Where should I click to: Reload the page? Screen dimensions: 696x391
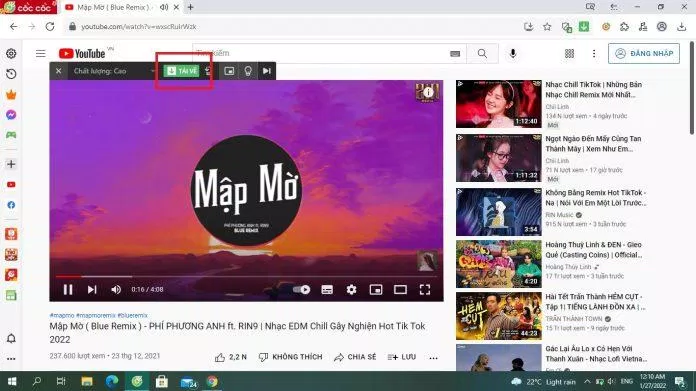point(50,27)
